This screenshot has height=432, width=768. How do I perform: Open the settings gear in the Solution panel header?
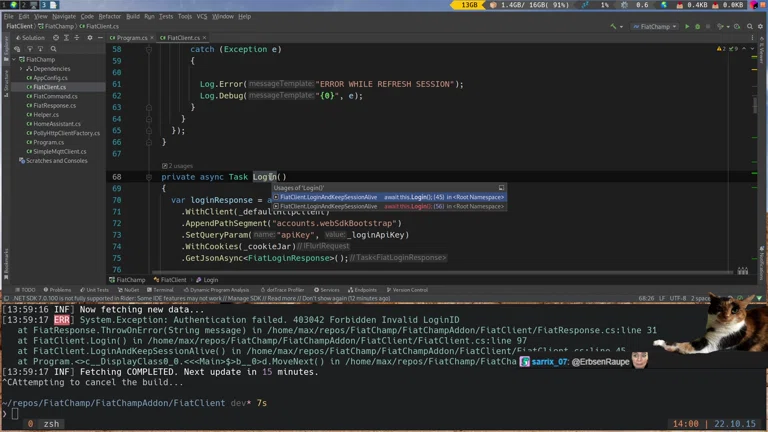(90, 38)
